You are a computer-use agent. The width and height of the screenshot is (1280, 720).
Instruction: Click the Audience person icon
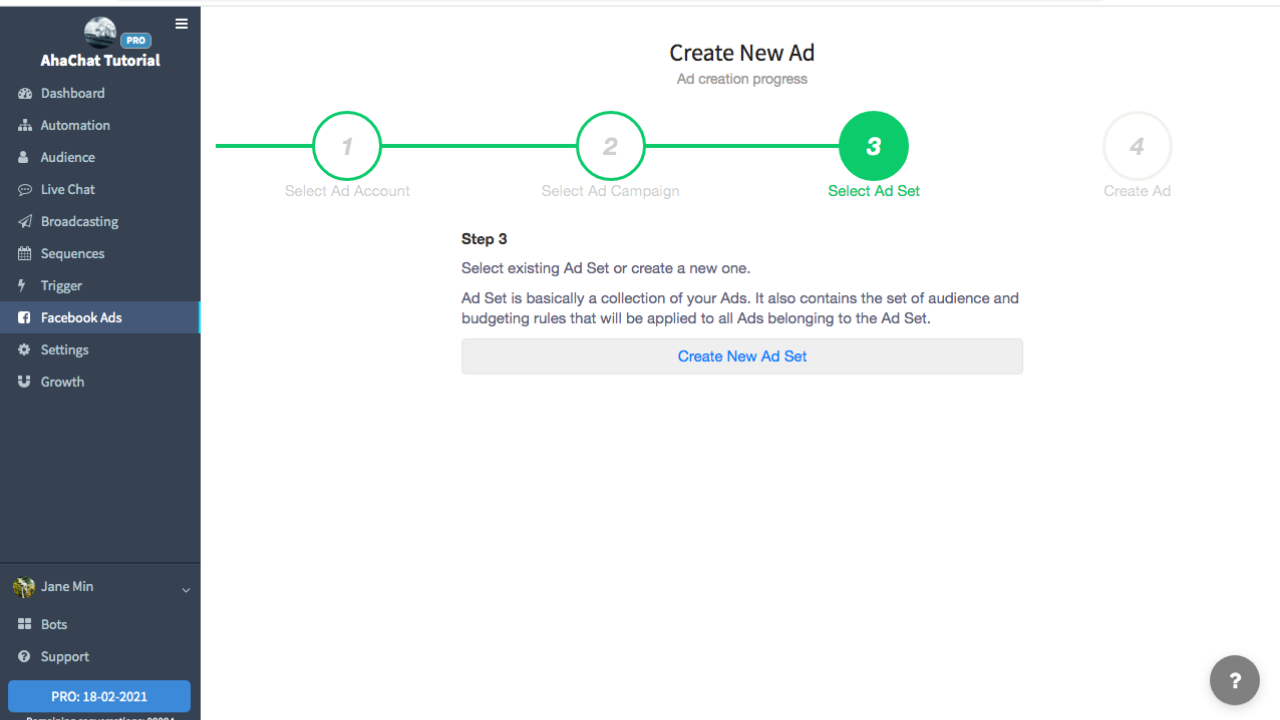[24, 157]
